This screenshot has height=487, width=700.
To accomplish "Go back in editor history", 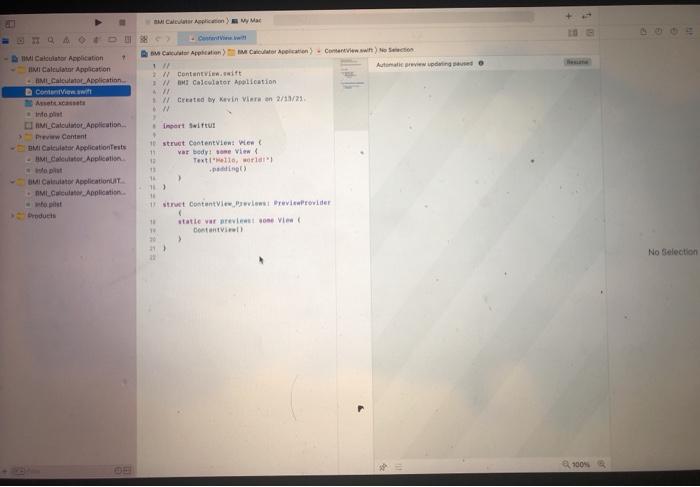I will pyautogui.click(x=158, y=39).
